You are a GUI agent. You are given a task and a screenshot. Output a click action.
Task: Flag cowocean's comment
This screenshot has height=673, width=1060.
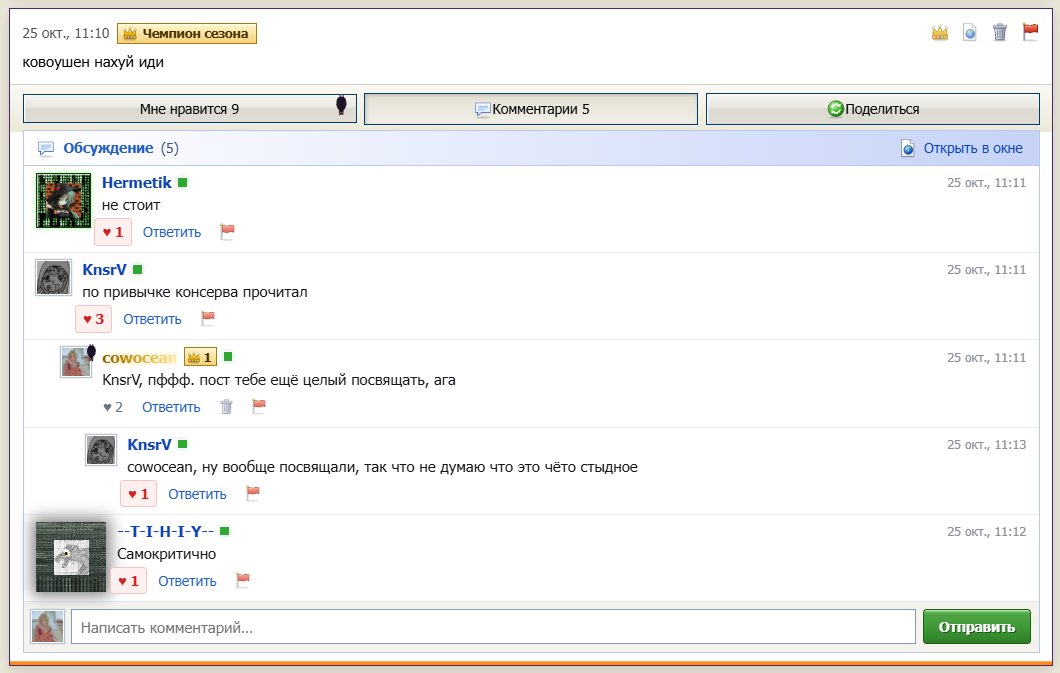(x=259, y=406)
